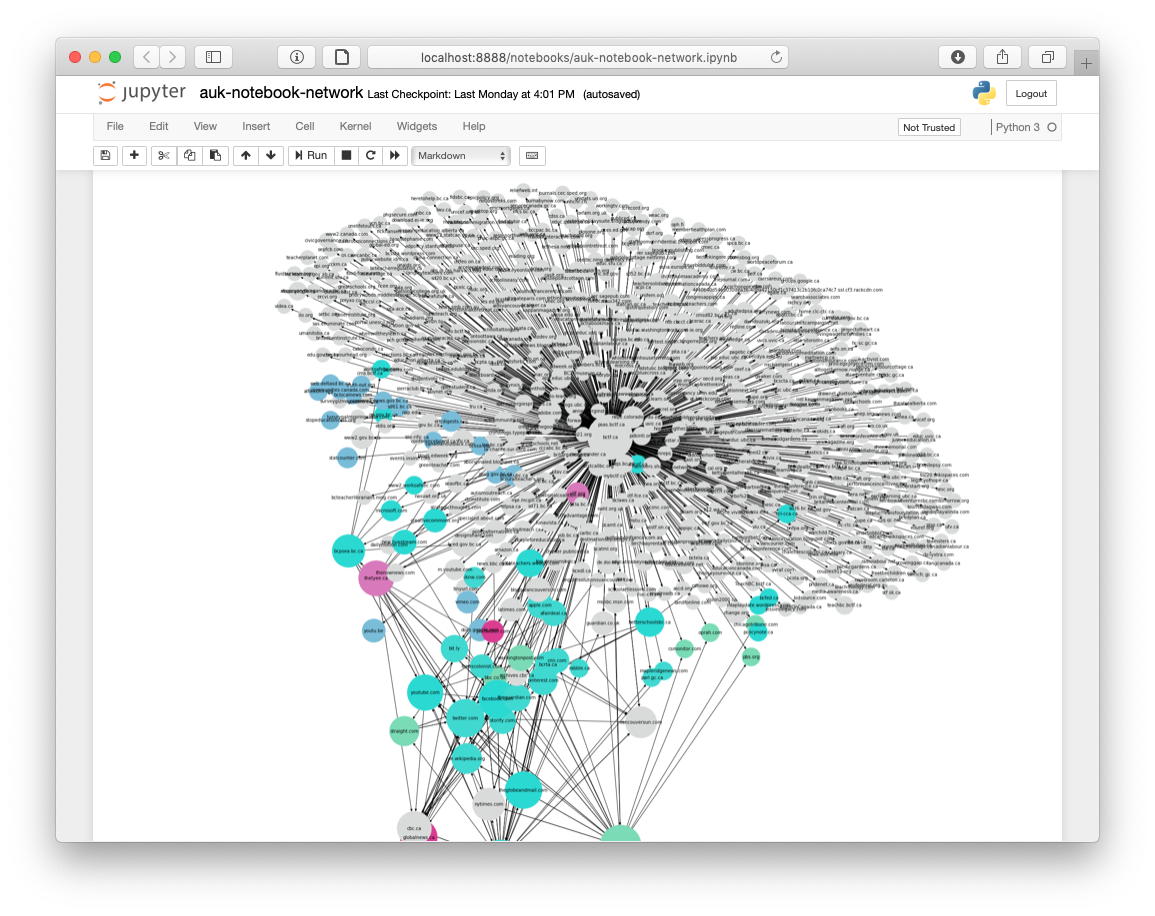Open the Help menu
Image resolution: width=1155 pixels, height=916 pixels.
pyautogui.click(x=474, y=127)
